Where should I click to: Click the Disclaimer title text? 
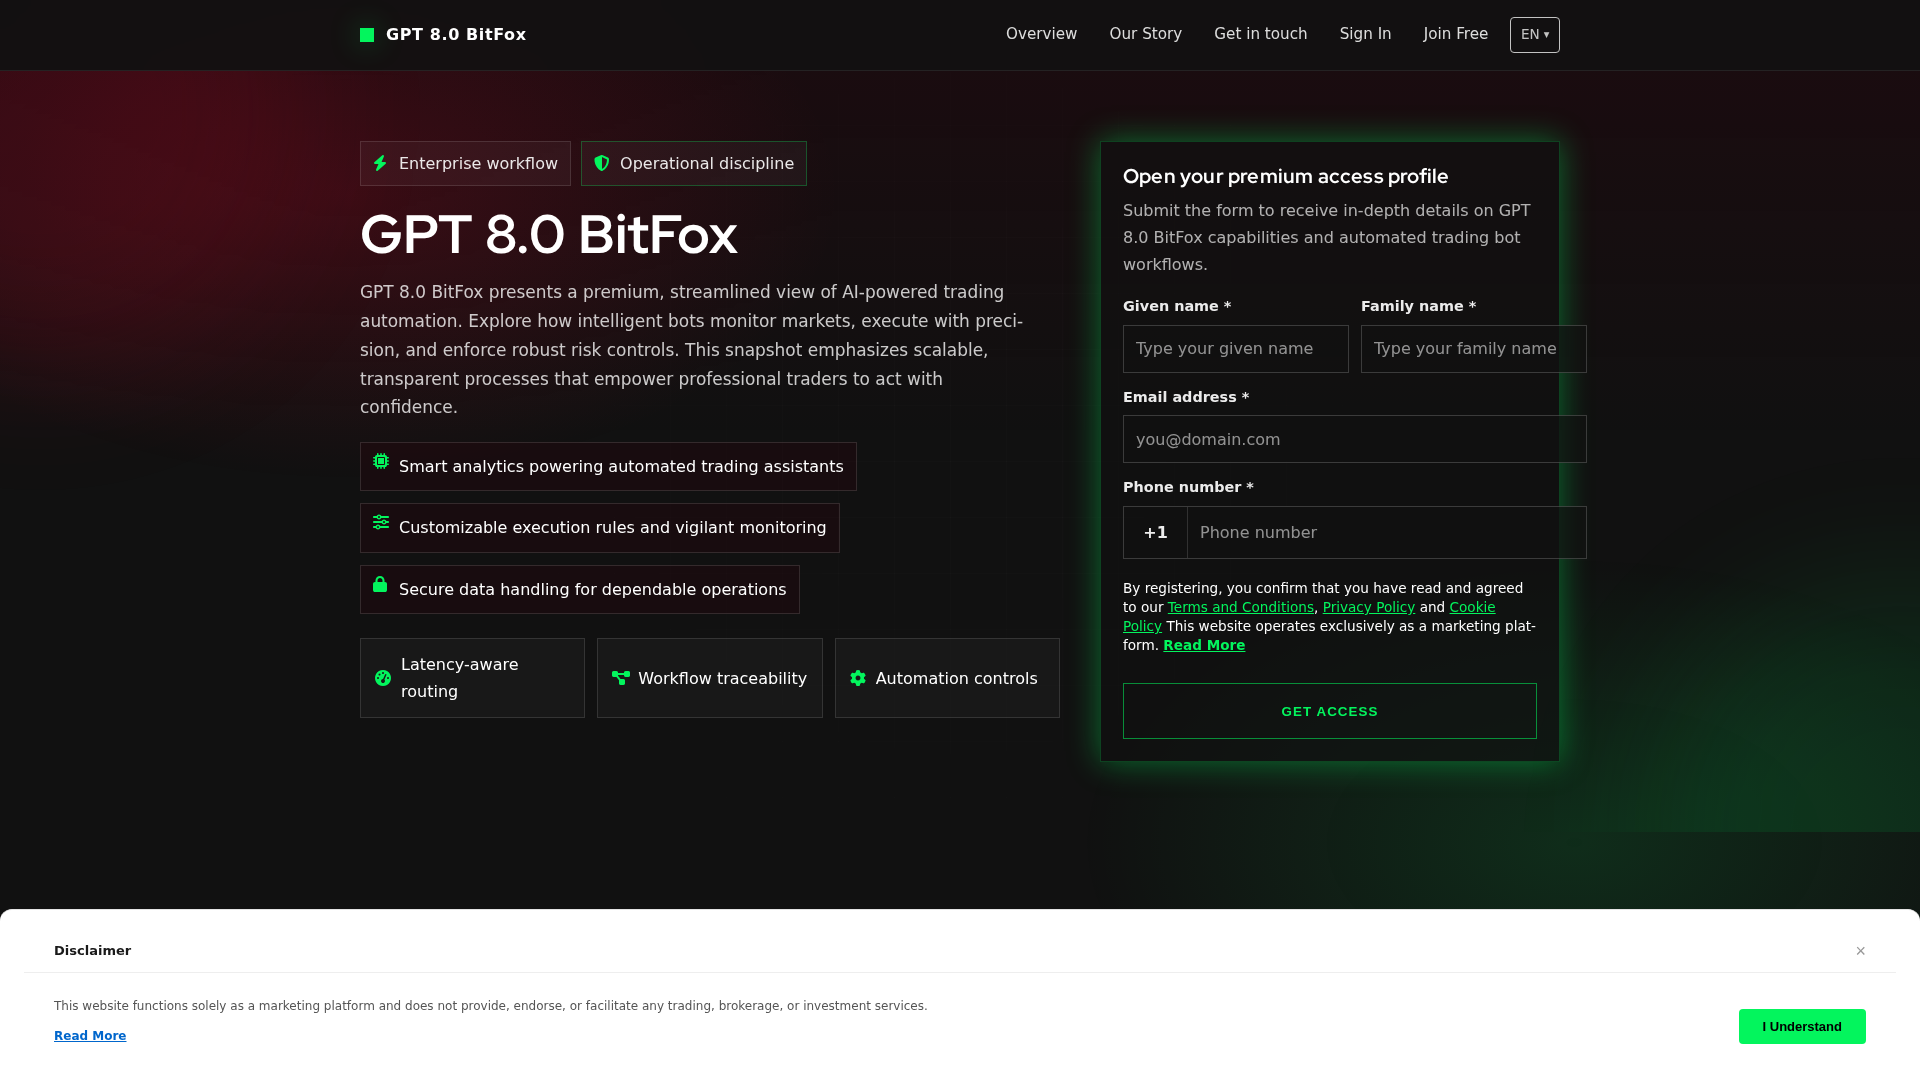pos(92,951)
